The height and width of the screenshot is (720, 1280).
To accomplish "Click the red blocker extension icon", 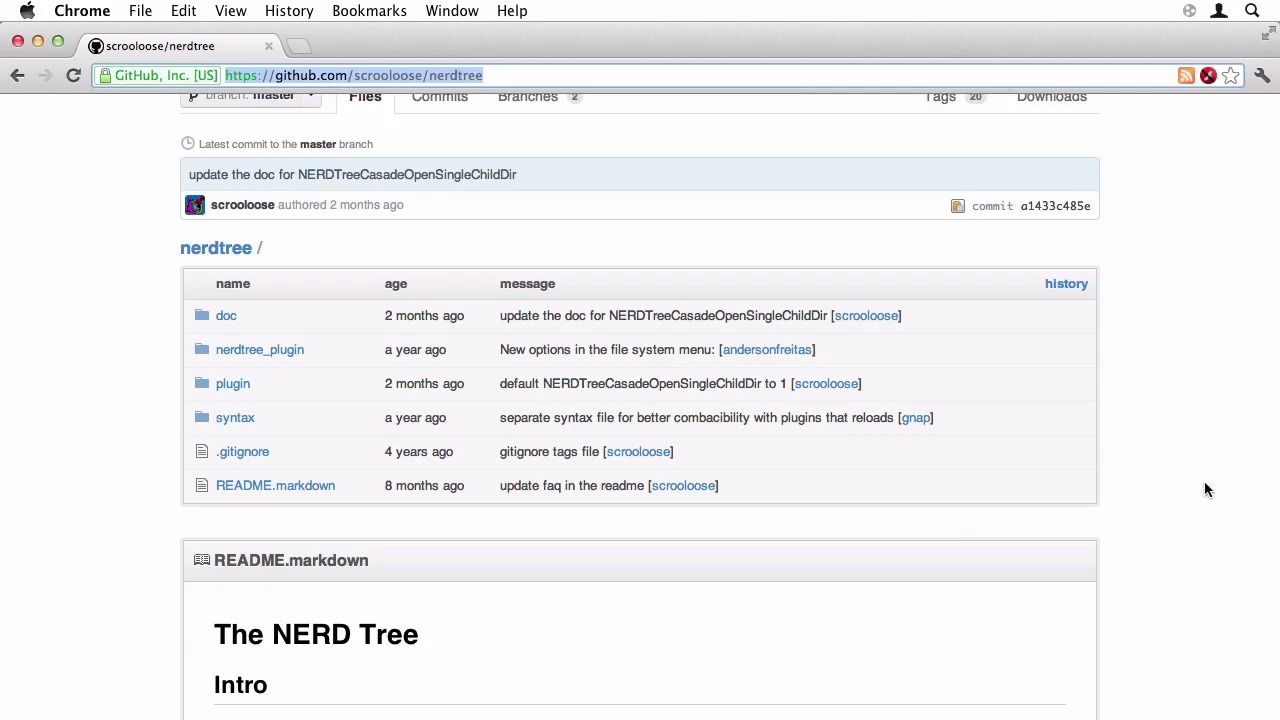I will click(x=1208, y=76).
